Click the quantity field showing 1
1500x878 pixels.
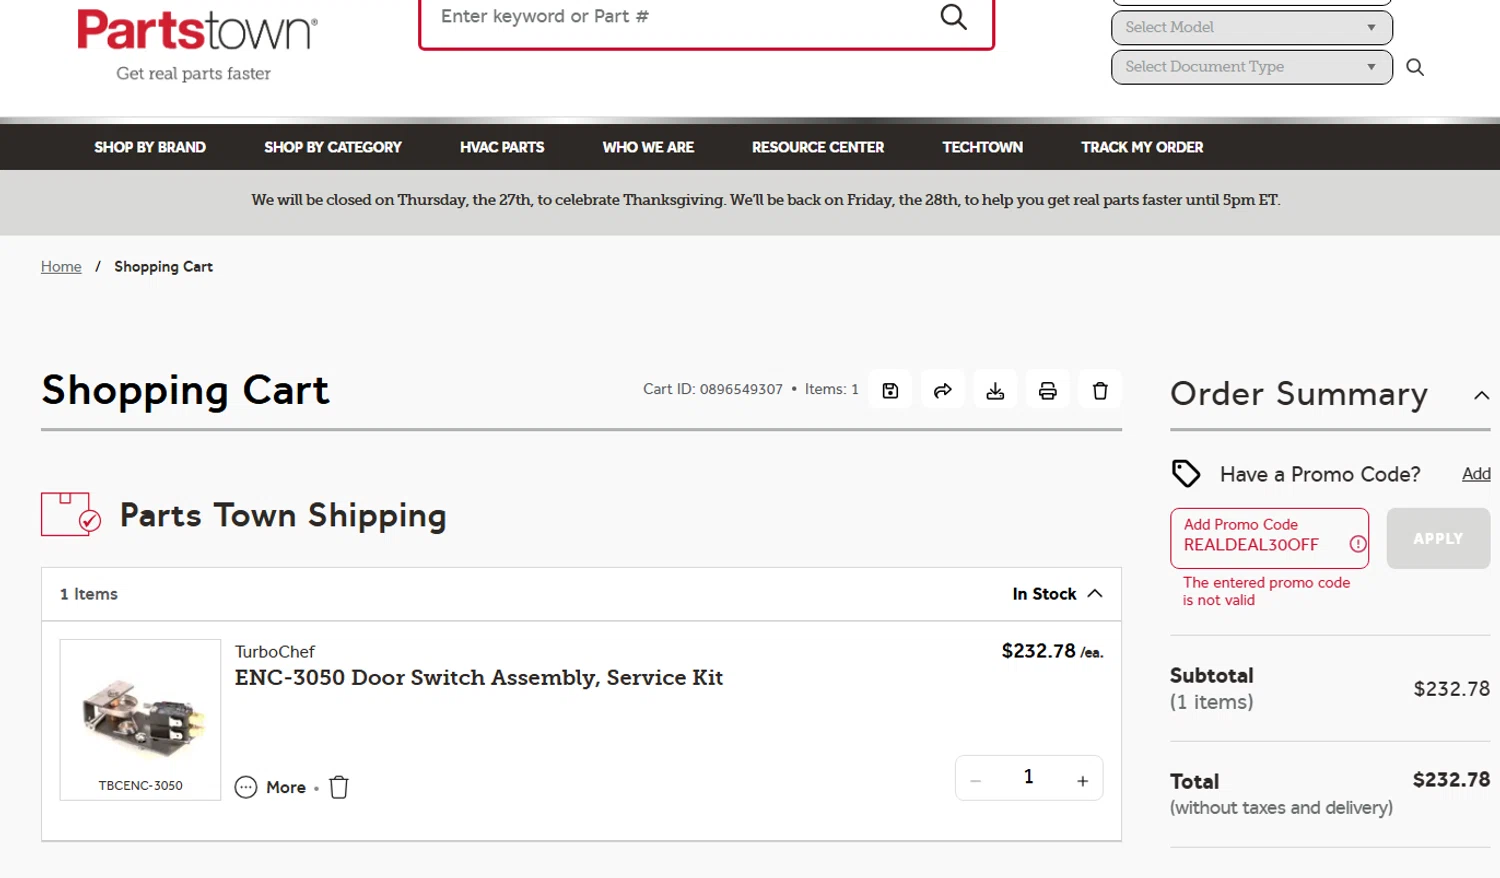tap(1028, 777)
